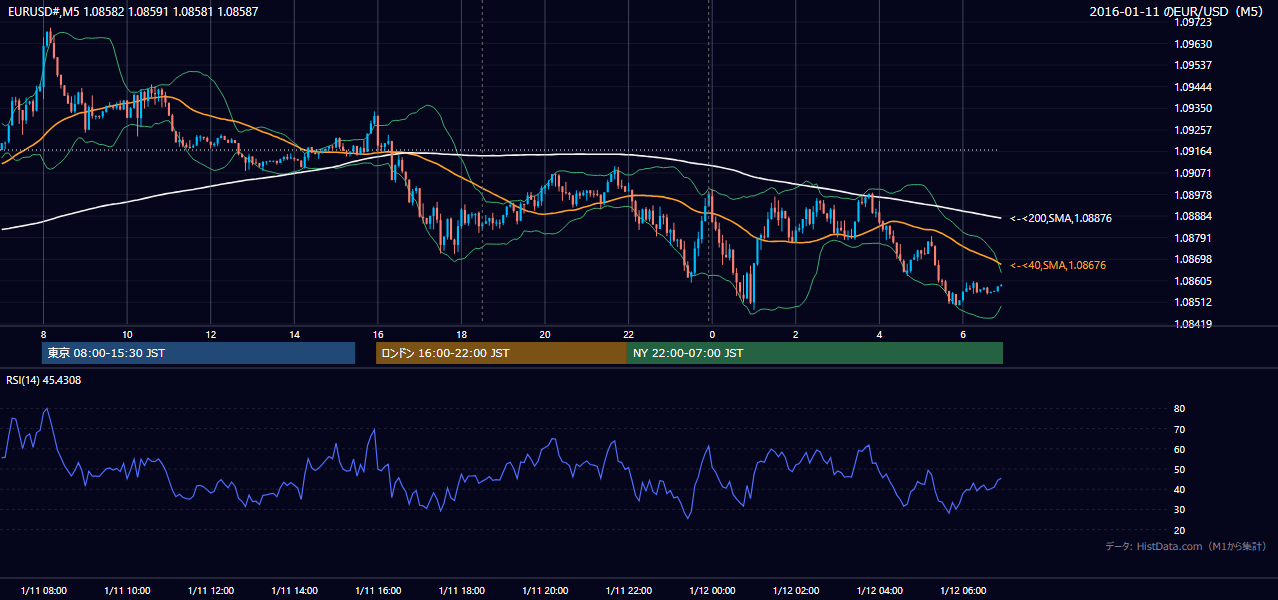The image size is (1278, 600).
Task: Click the 1/12 00:00 time axis label
Action: click(712, 590)
